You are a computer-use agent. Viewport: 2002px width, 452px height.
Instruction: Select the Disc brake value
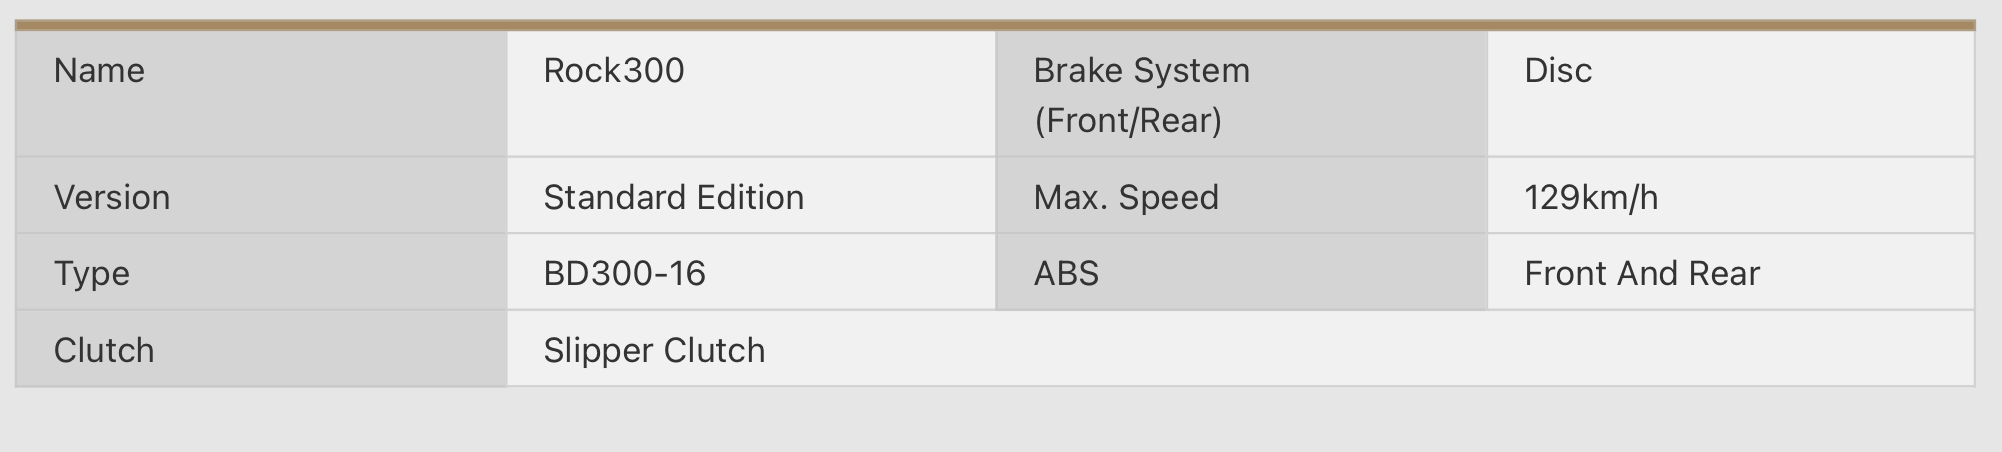[x=1731, y=94]
